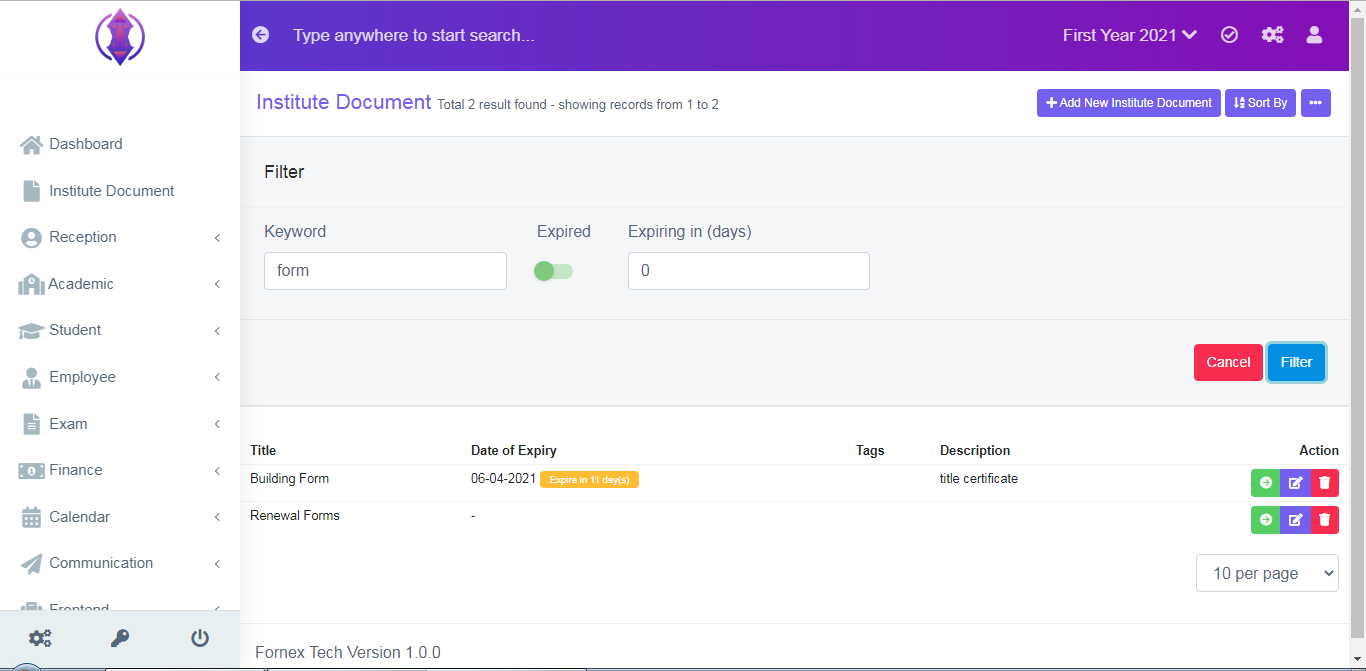Open the settings gears icon in header
1366x671 pixels.
coord(1272,35)
